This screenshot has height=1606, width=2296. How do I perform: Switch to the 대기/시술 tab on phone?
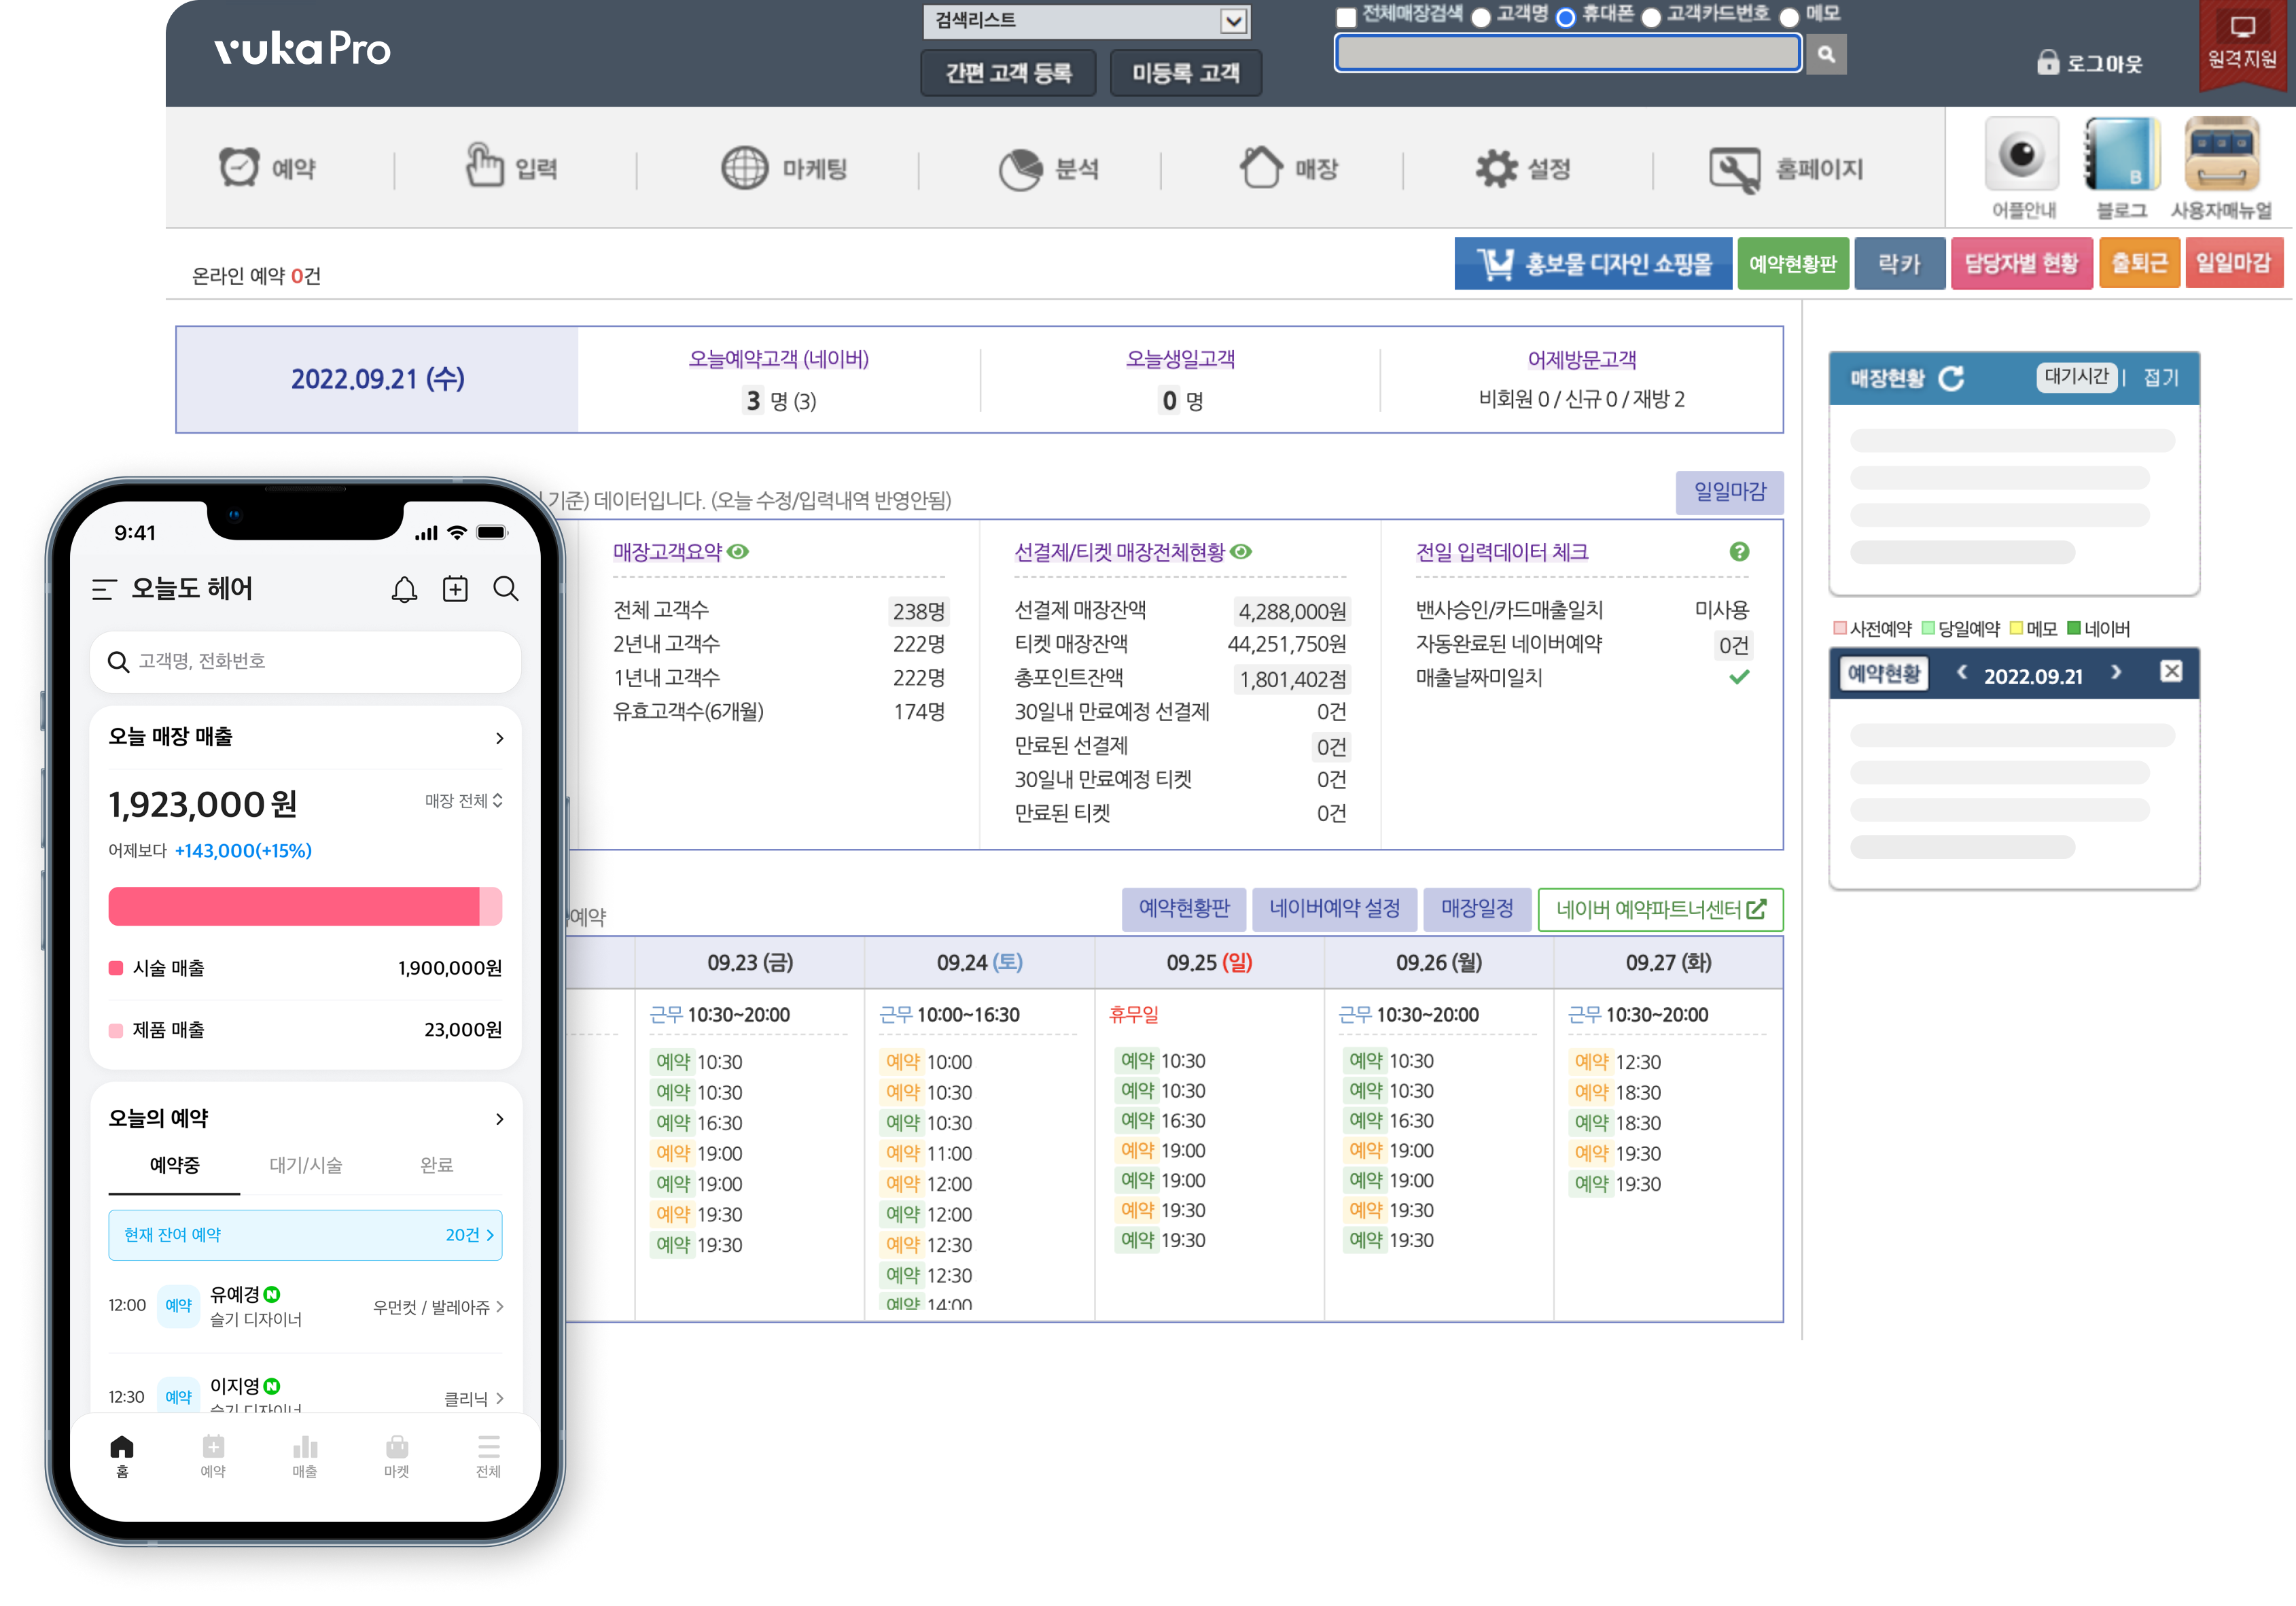click(x=306, y=1165)
